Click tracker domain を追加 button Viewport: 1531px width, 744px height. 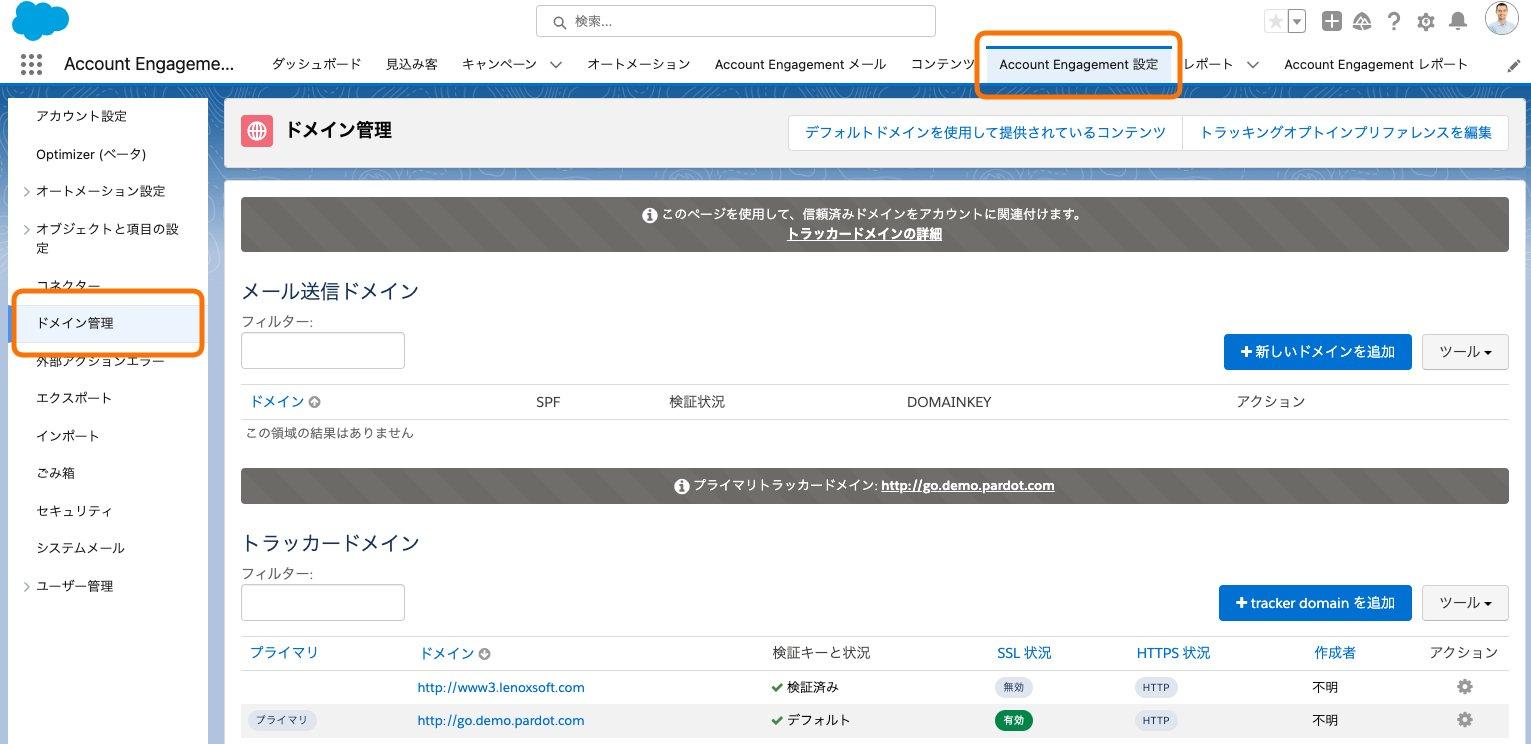pos(1315,603)
